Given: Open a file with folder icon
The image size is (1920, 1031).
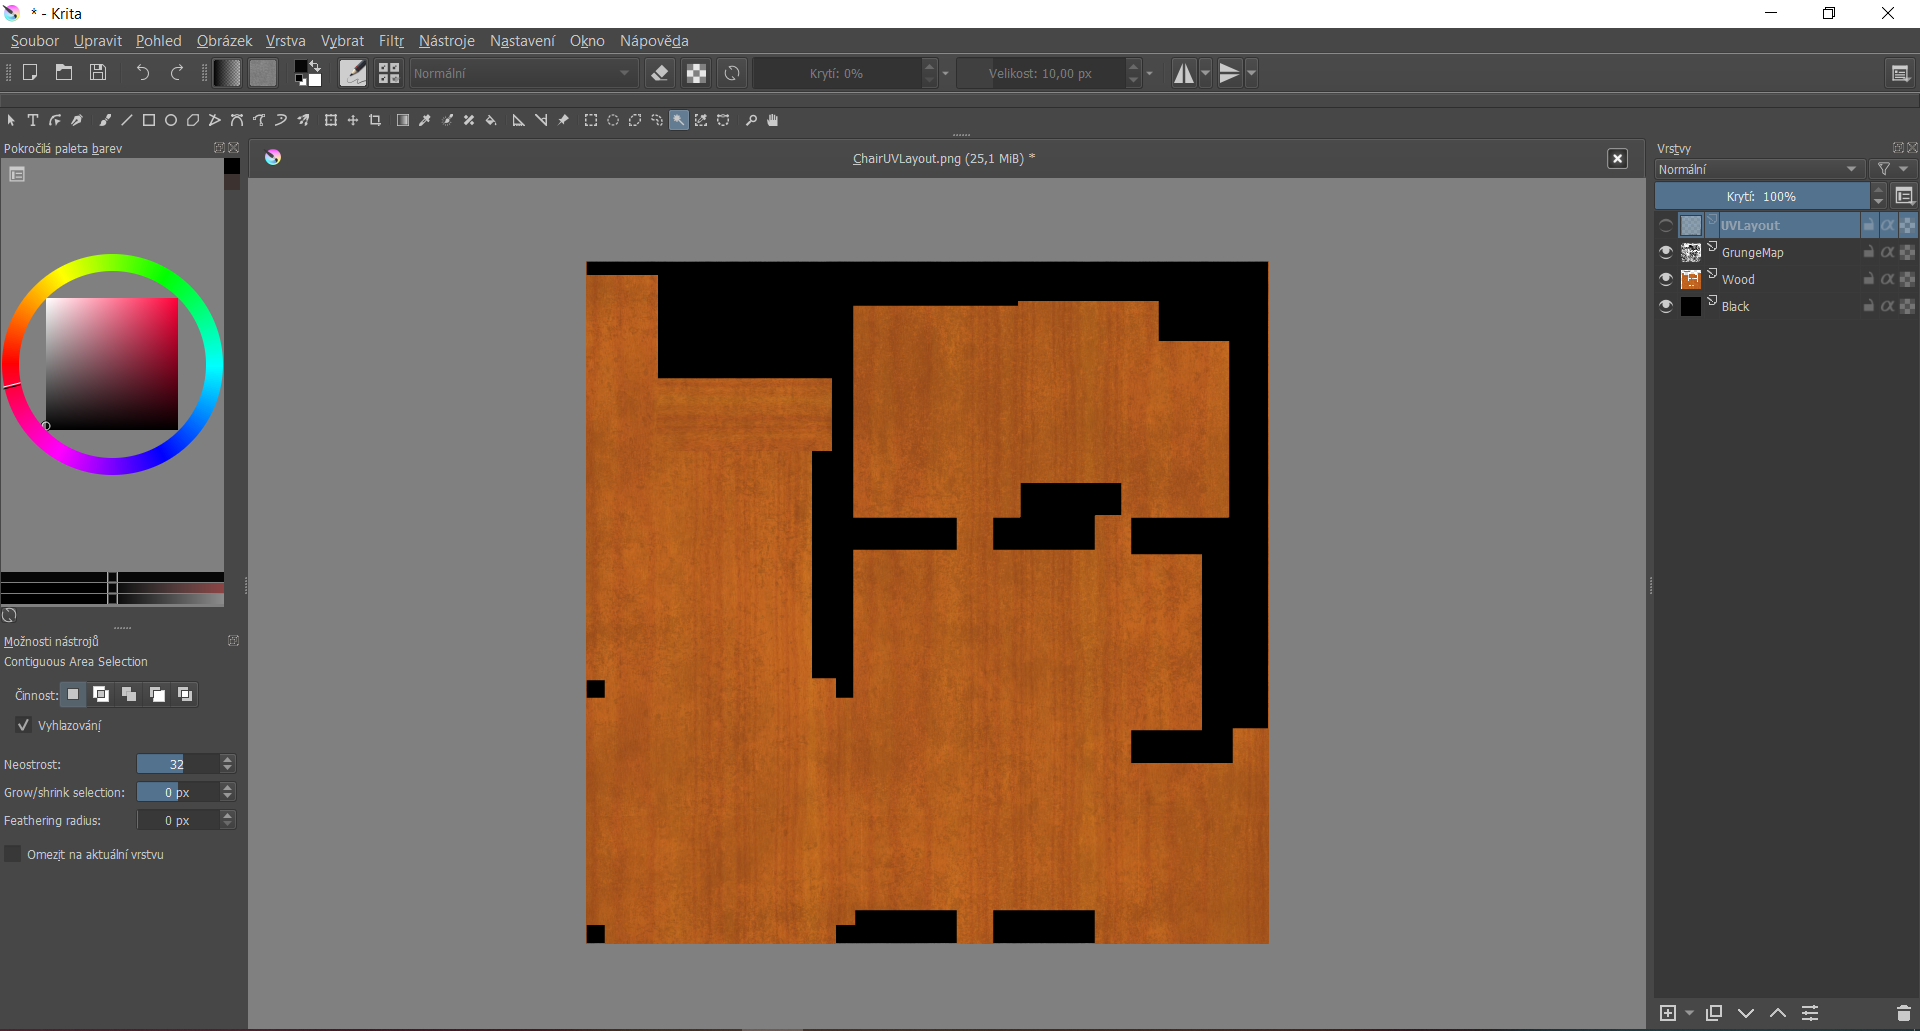Looking at the screenshot, I should (64, 73).
